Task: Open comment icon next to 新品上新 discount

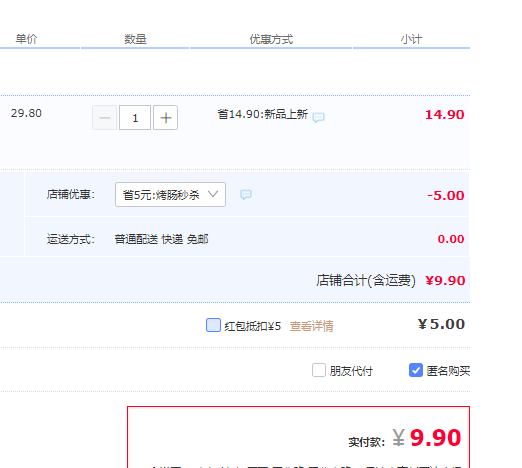Action: pyautogui.click(x=318, y=117)
